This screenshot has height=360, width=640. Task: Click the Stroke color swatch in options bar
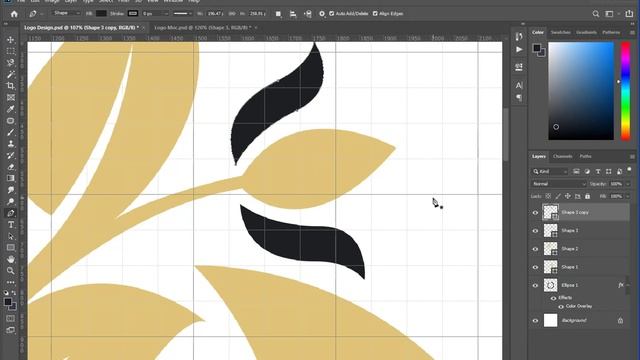coord(133,13)
